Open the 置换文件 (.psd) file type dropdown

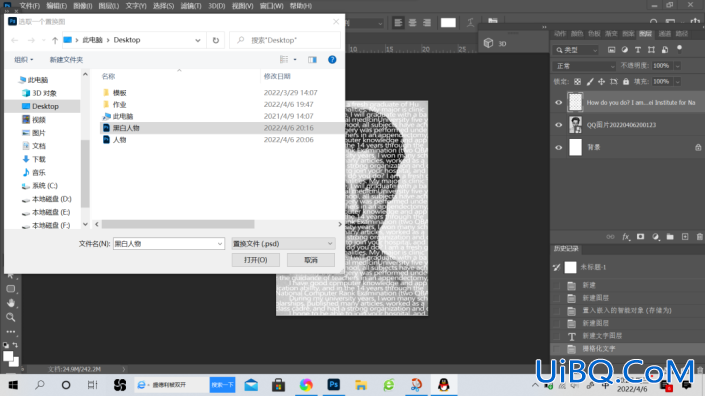pos(283,244)
